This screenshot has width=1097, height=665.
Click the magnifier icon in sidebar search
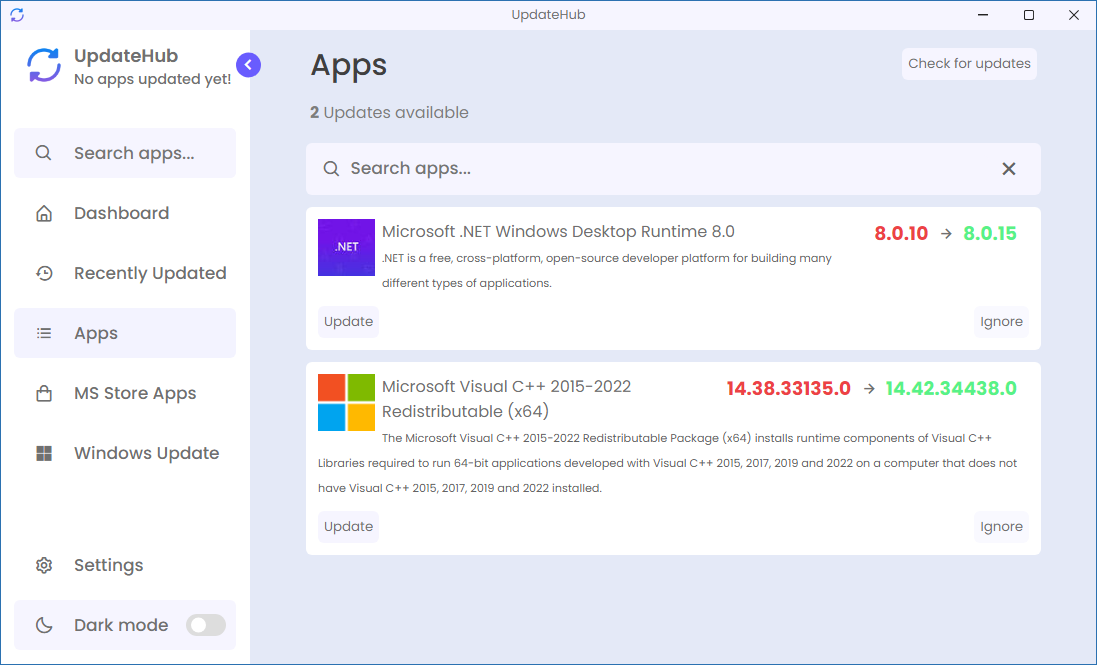pyautogui.click(x=43, y=152)
